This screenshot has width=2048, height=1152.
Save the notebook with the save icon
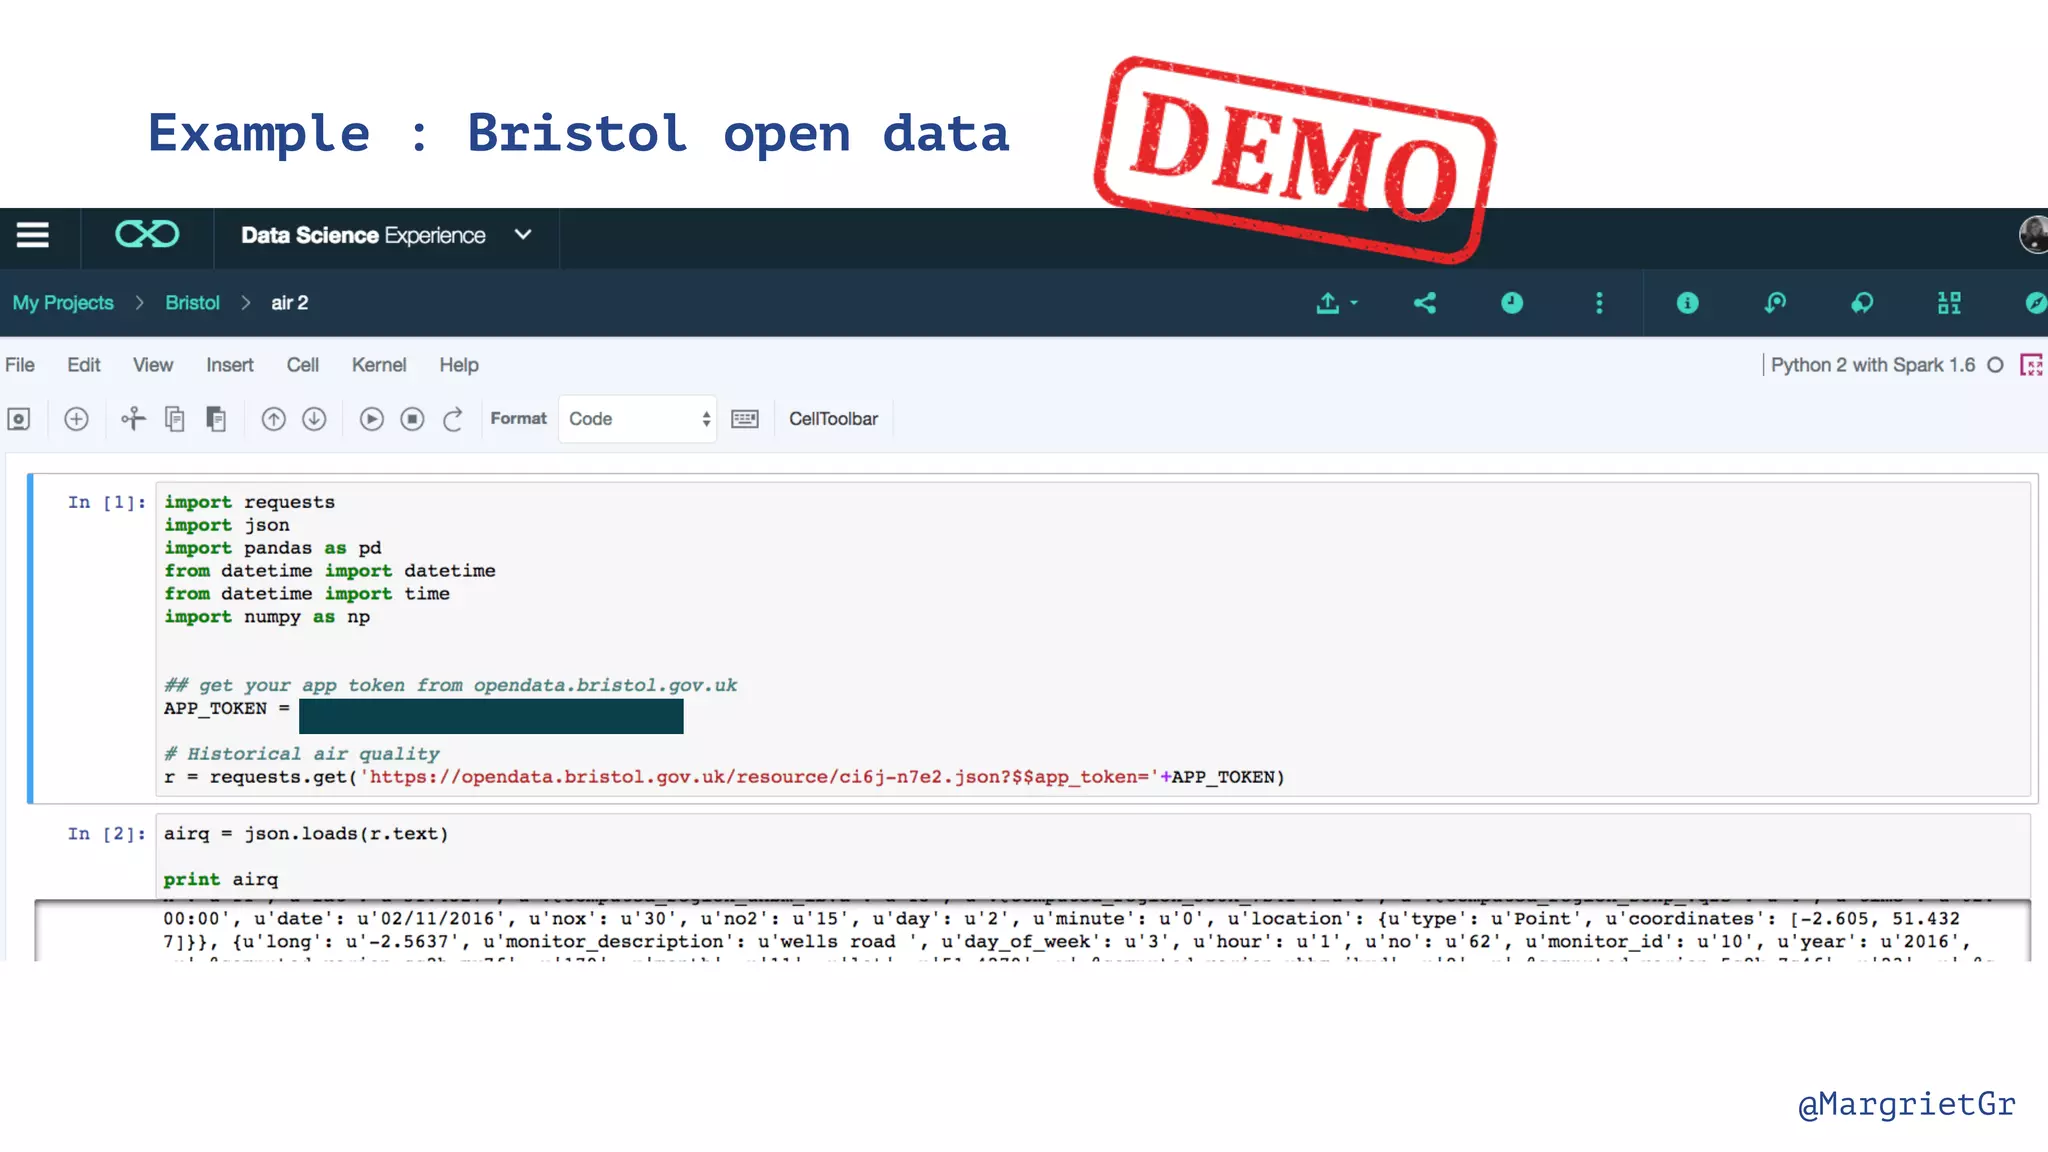point(19,419)
